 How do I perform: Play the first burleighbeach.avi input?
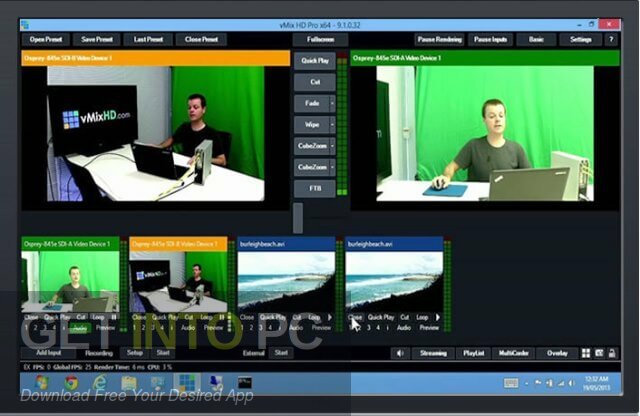click(329, 317)
